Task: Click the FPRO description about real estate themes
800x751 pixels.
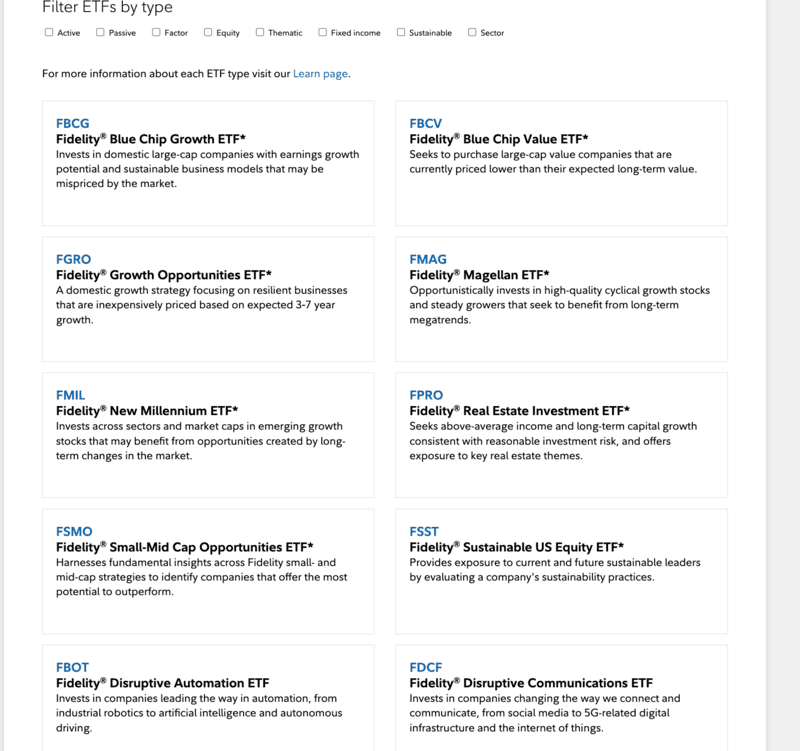Action: click(x=553, y=441)
